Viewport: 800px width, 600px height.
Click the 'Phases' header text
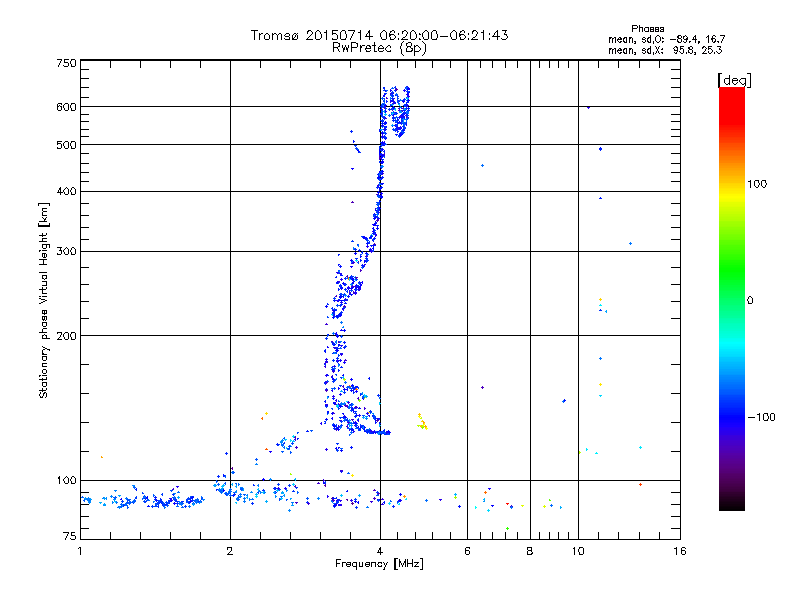pos(647,29)
